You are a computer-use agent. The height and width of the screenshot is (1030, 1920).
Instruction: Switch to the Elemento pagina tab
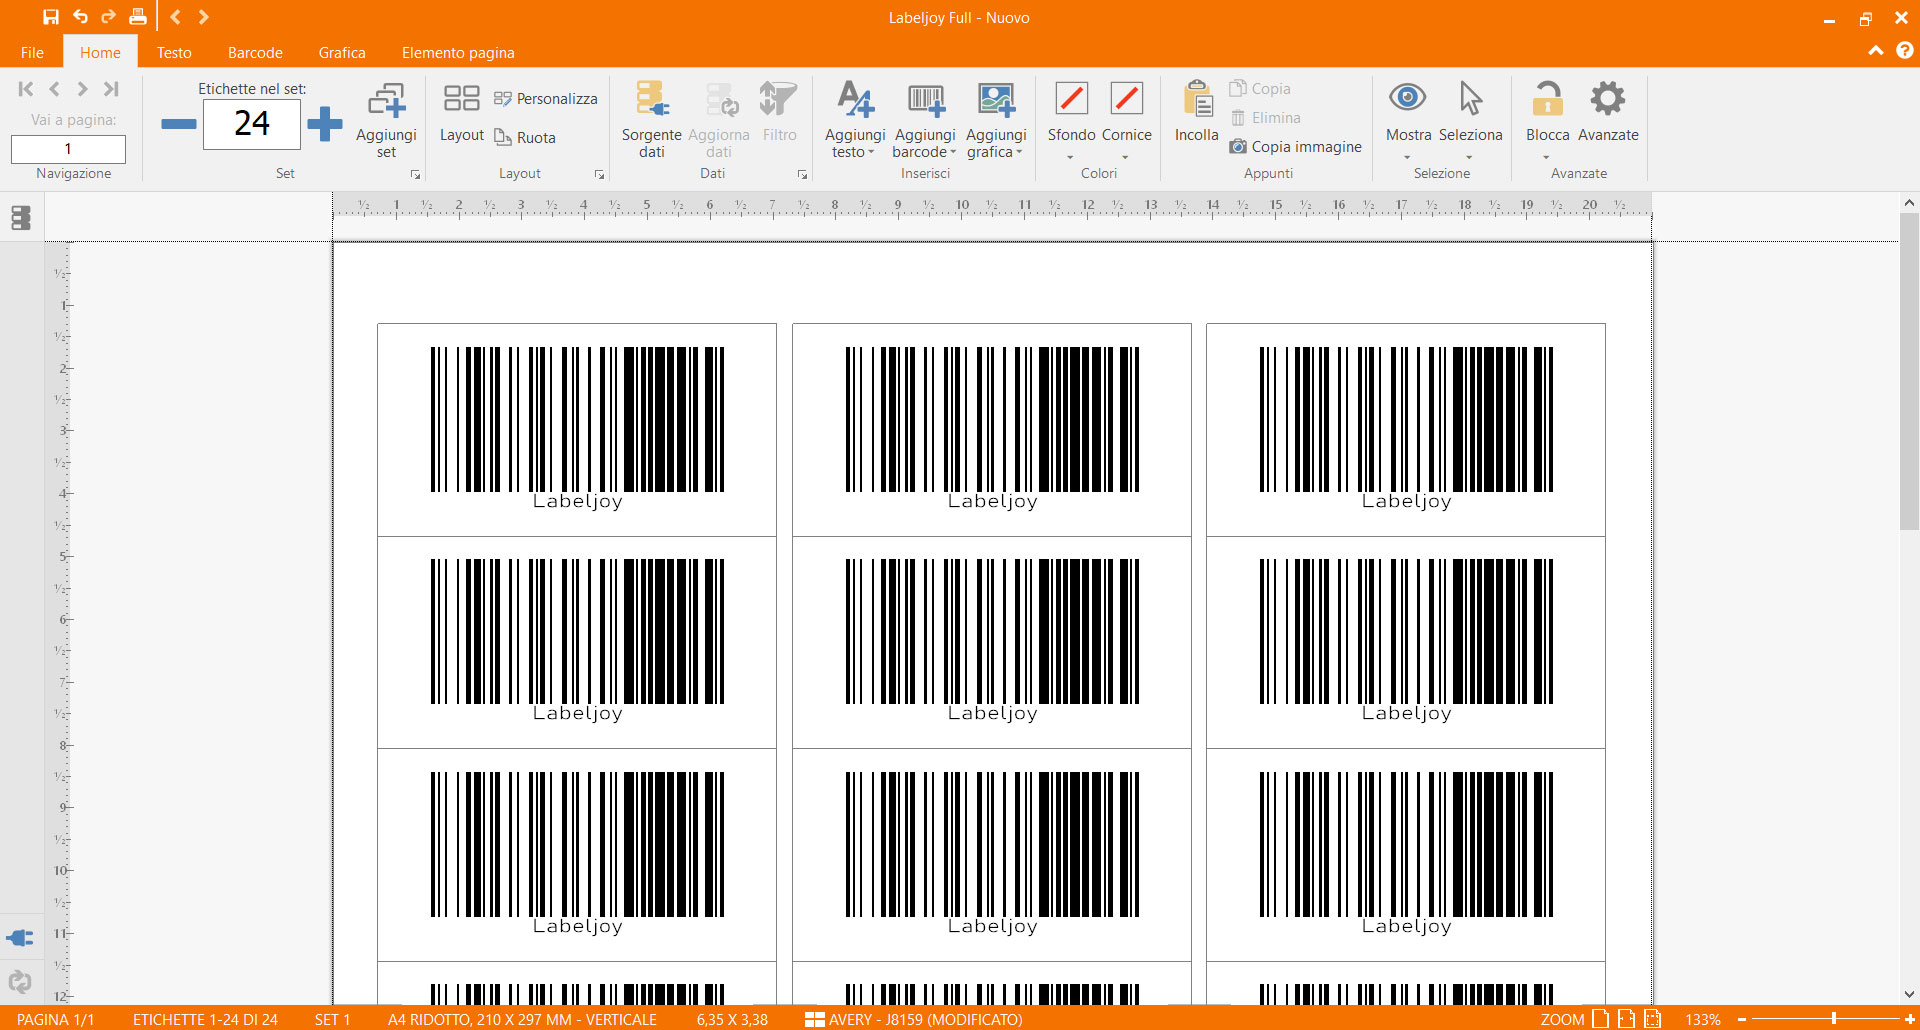(x=458, y=53)
